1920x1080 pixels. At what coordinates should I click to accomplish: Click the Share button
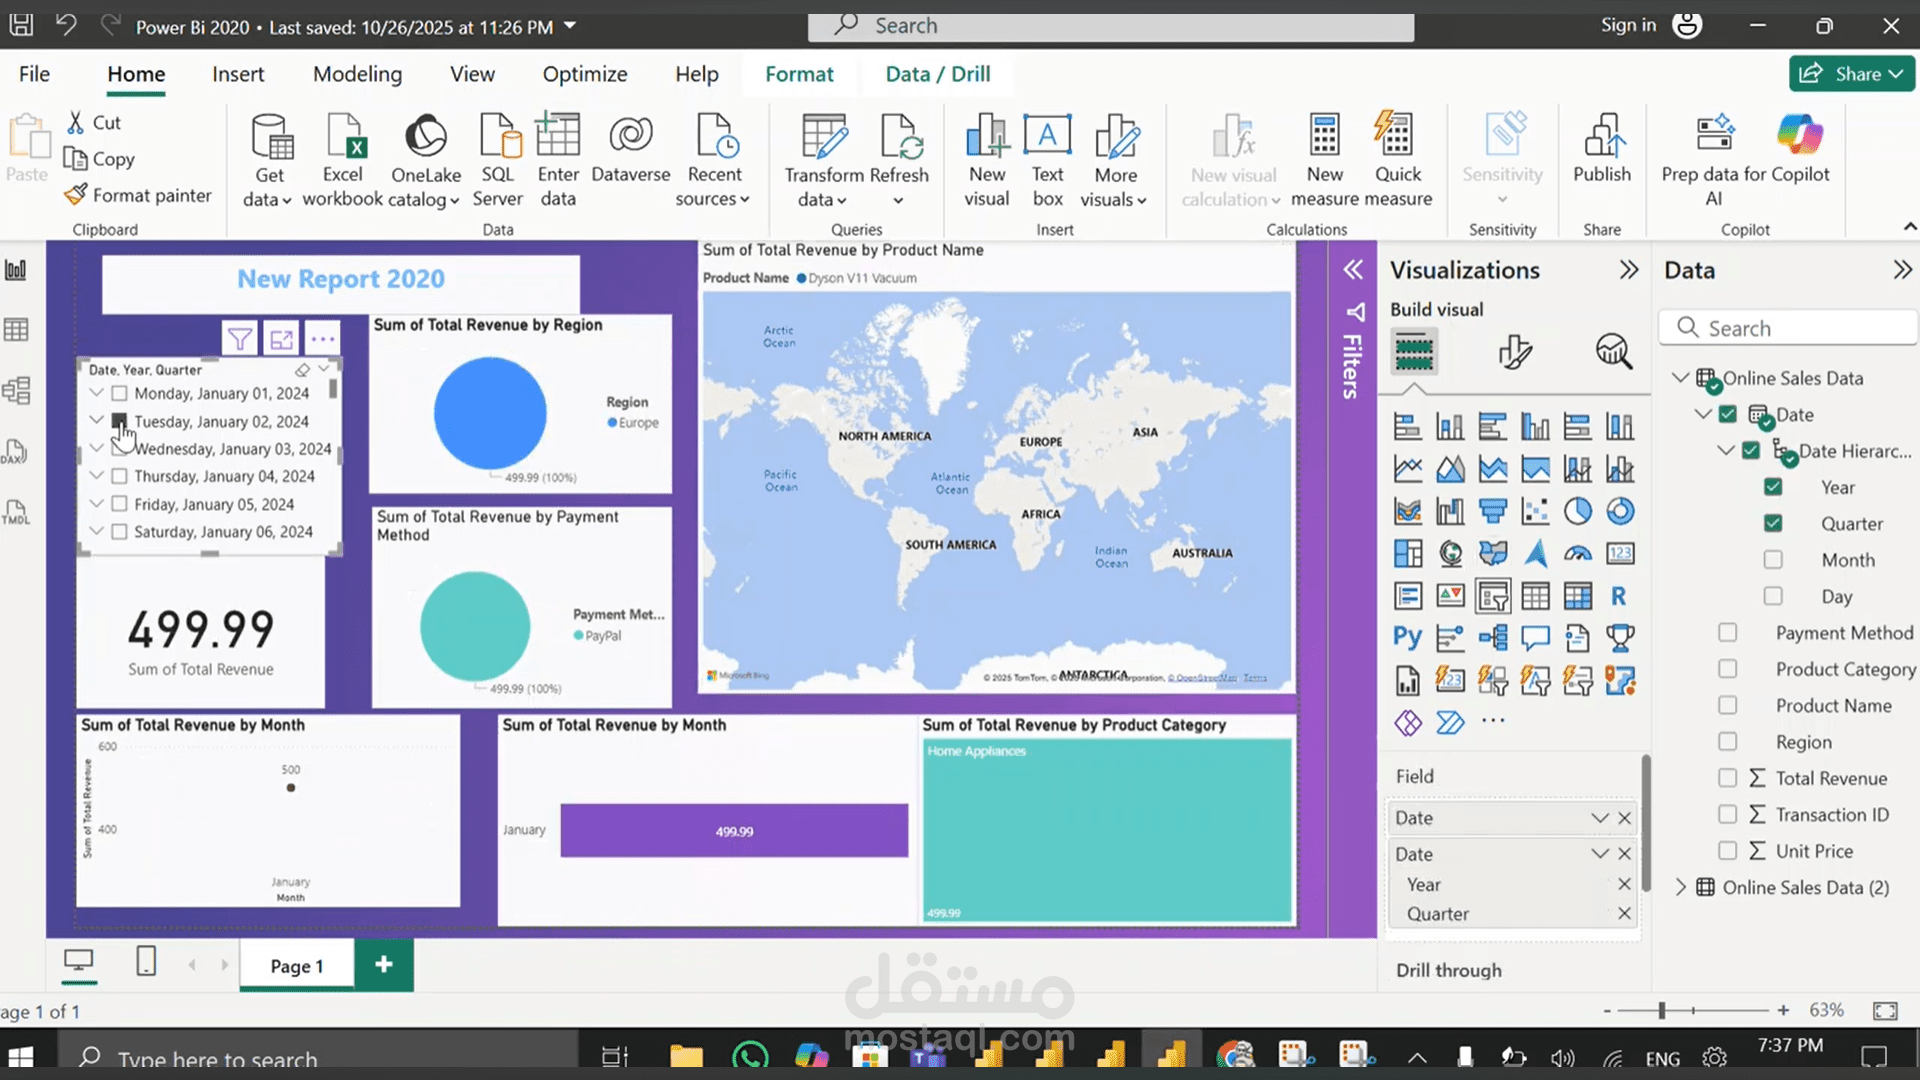[x=1852, y=74]
